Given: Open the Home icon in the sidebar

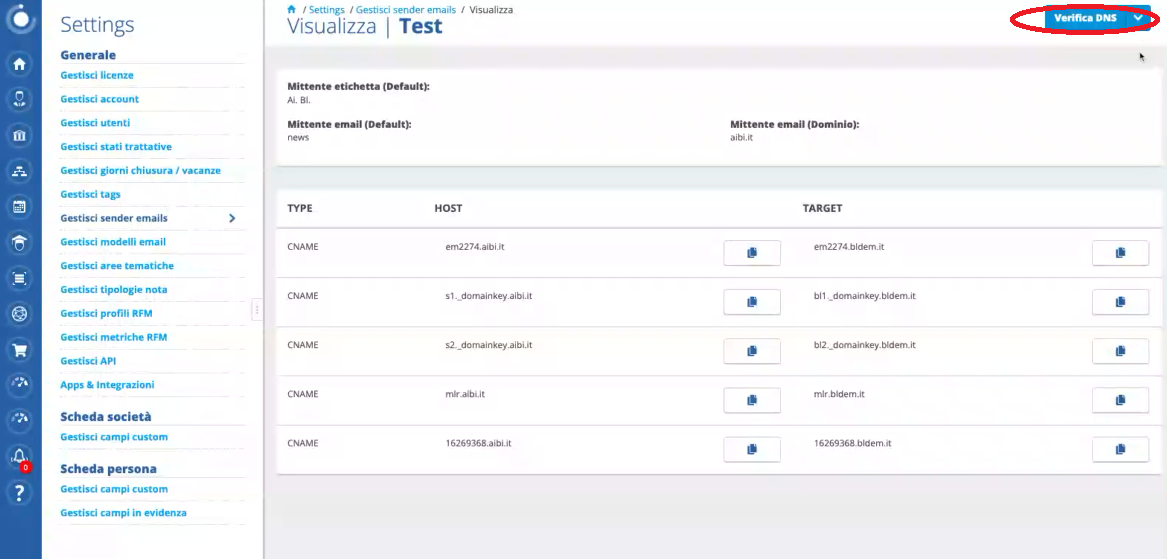Looking at the screenshot, I should coord(20,64).
